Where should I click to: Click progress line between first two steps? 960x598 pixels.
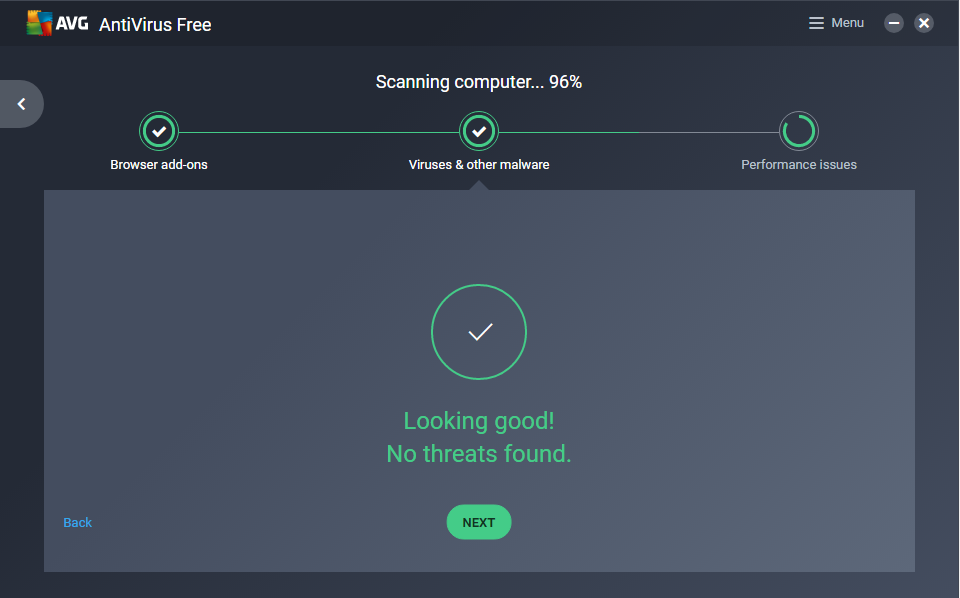point(318,132)
